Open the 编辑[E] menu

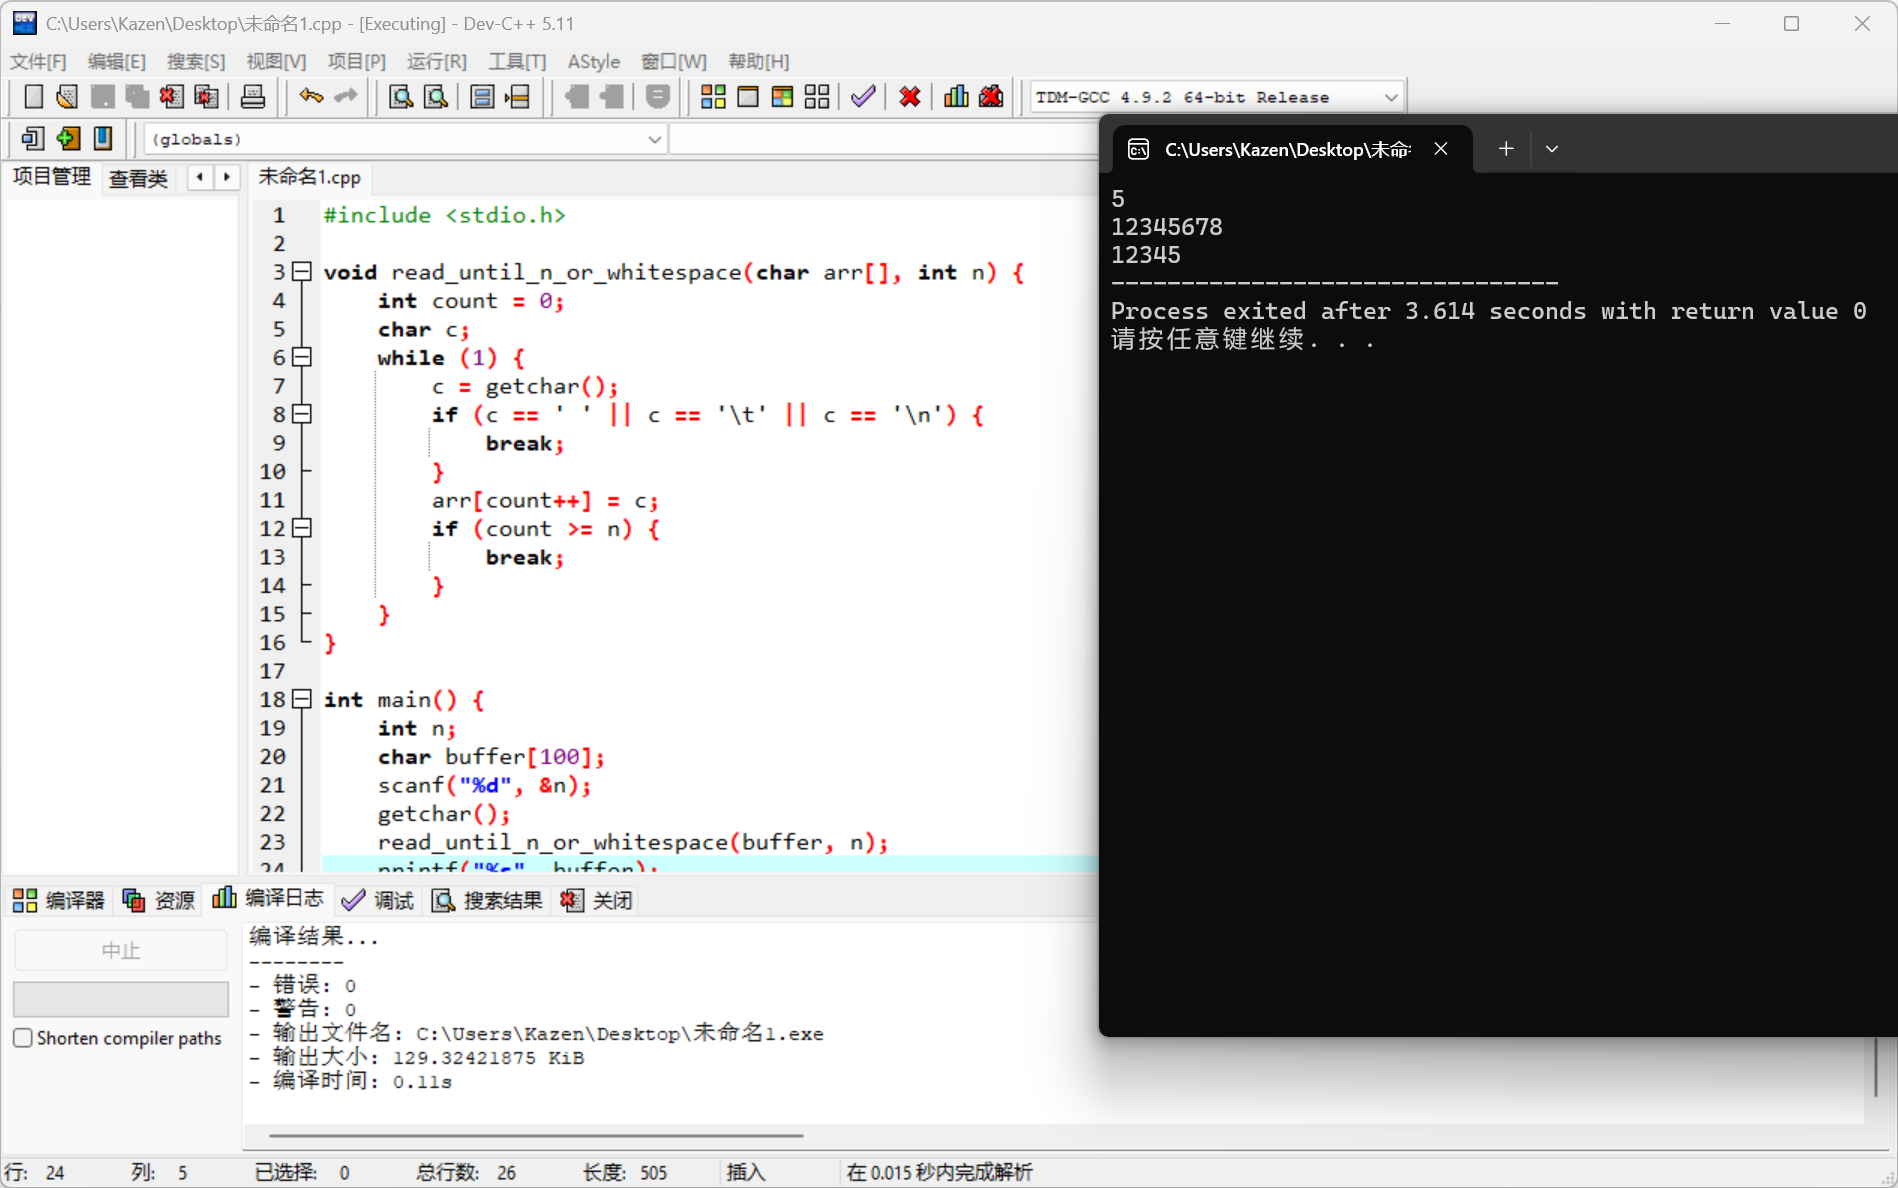point(117,62)
